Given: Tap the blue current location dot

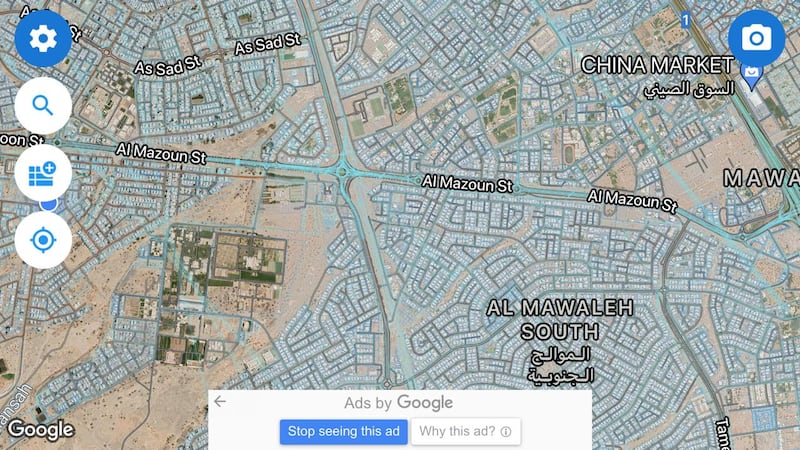Looking at the screenshot, I should point(48,205).
